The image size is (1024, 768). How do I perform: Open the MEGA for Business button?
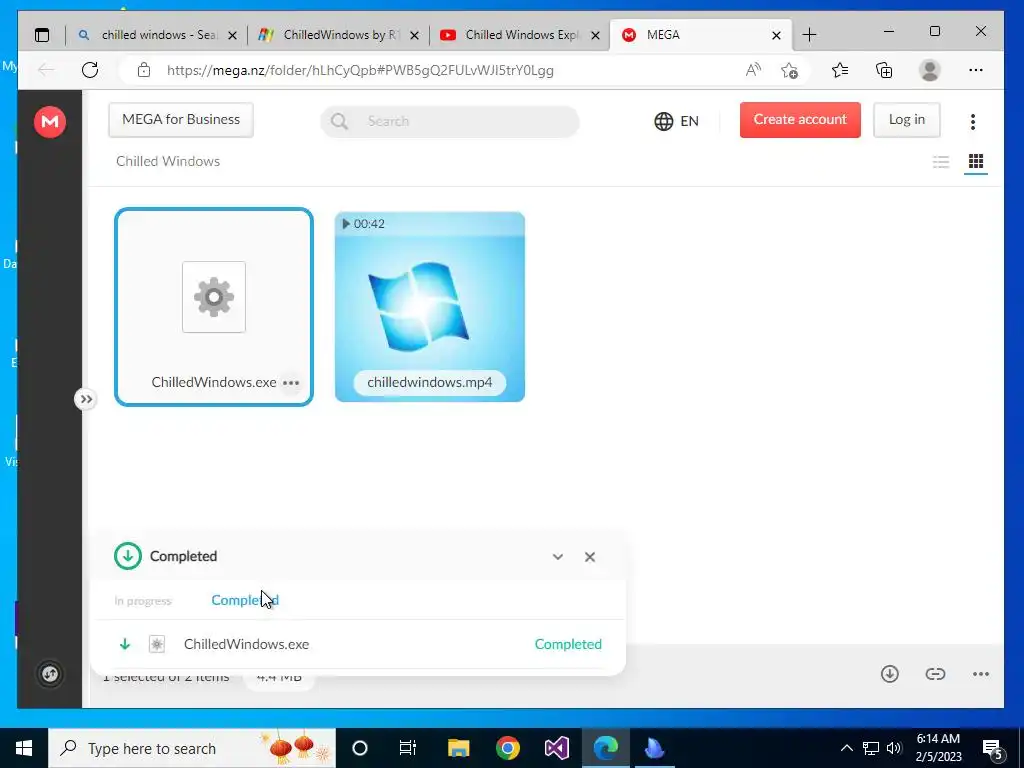pyautogui.click(x=181, y=120)
